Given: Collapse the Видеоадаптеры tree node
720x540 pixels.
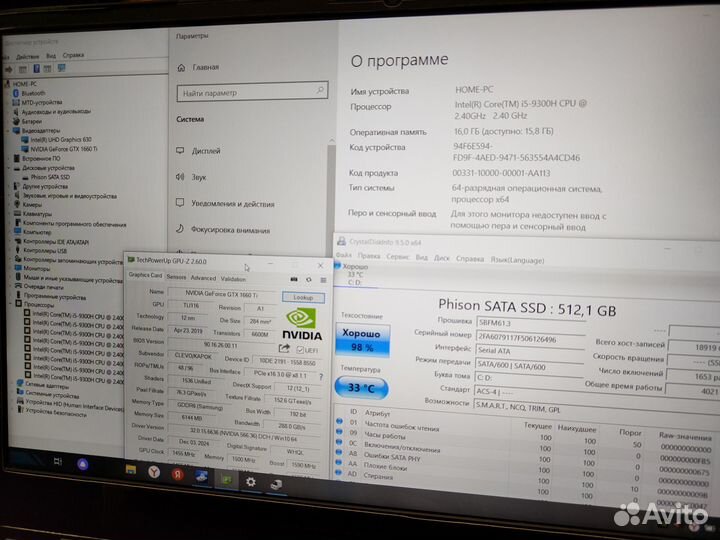Looking at the screenshot, I should (x=9, y=130).
